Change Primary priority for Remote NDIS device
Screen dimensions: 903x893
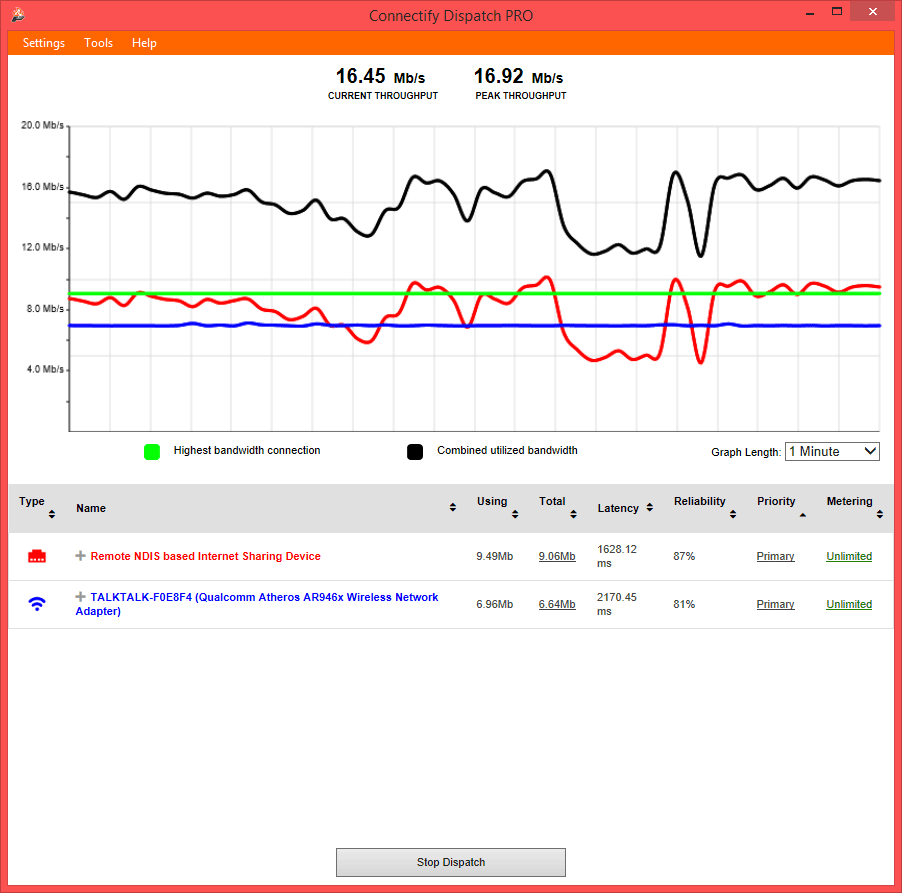click(775, 556)
